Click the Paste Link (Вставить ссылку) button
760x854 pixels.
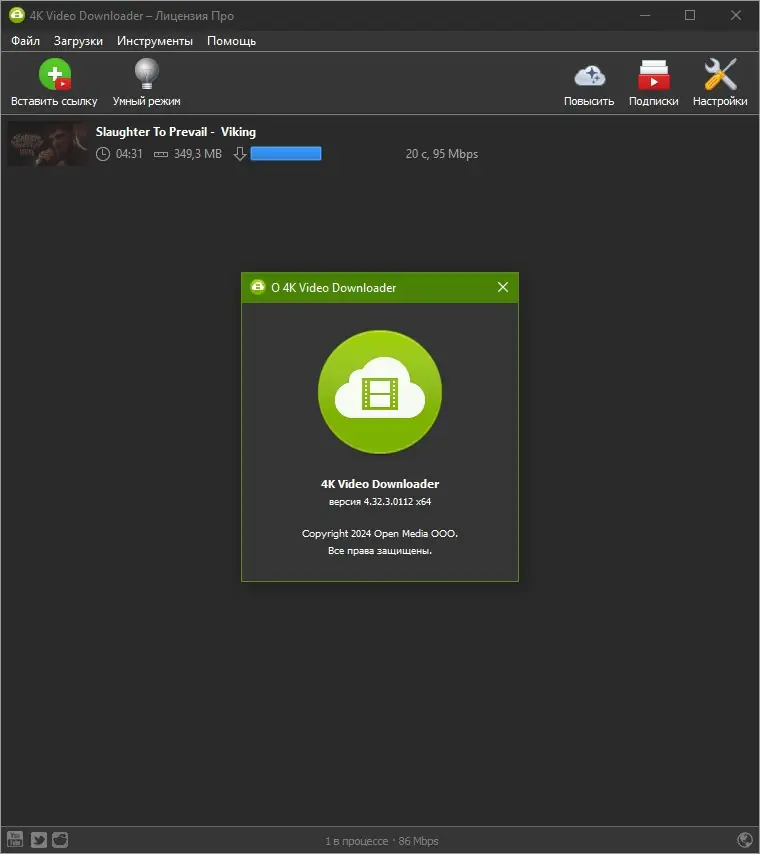pos(54,82)
